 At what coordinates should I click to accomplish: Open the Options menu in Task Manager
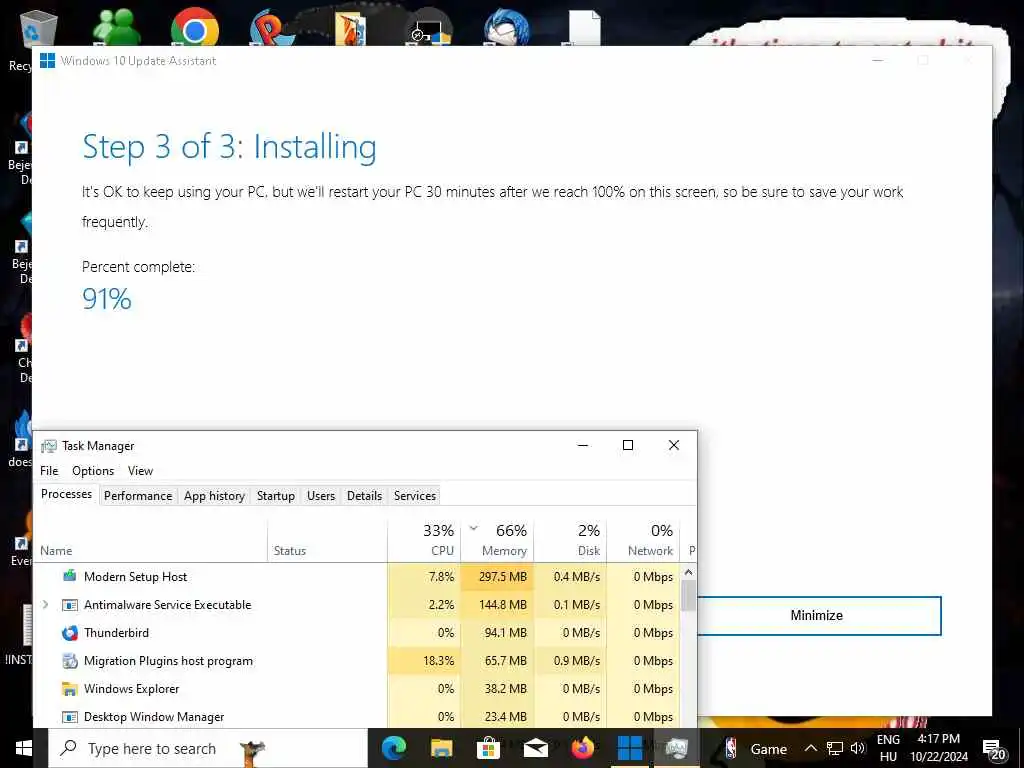tap(93, 471)
